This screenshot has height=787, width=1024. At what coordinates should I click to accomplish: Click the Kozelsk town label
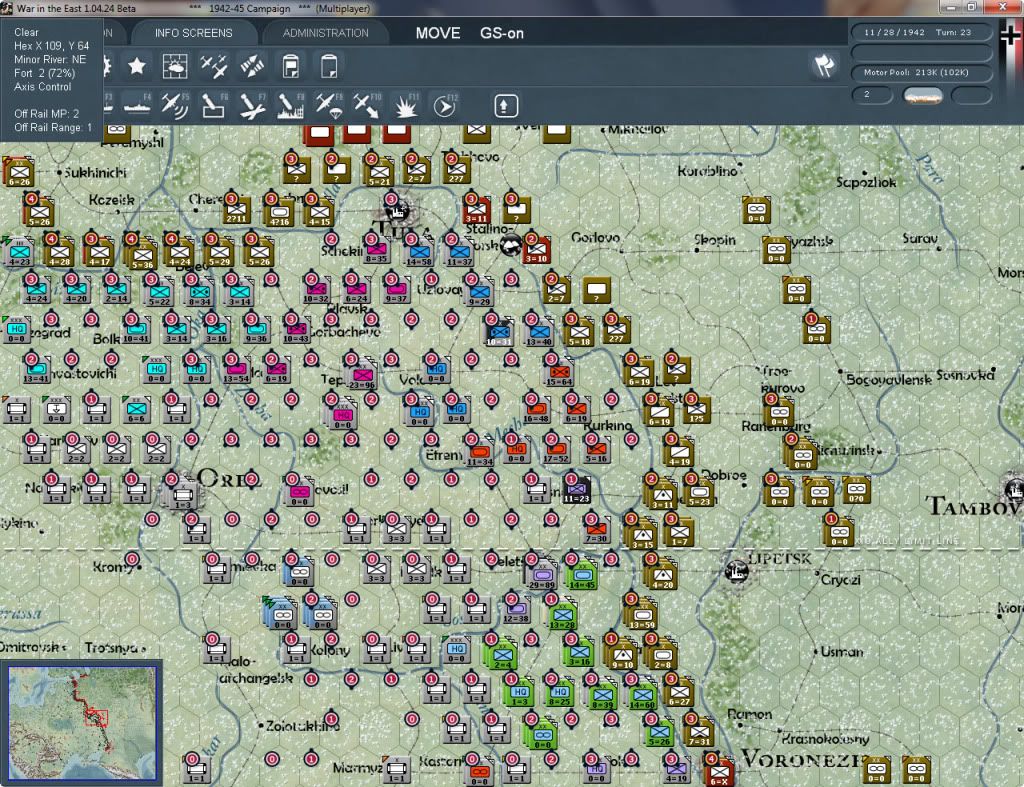coord(112,200)
